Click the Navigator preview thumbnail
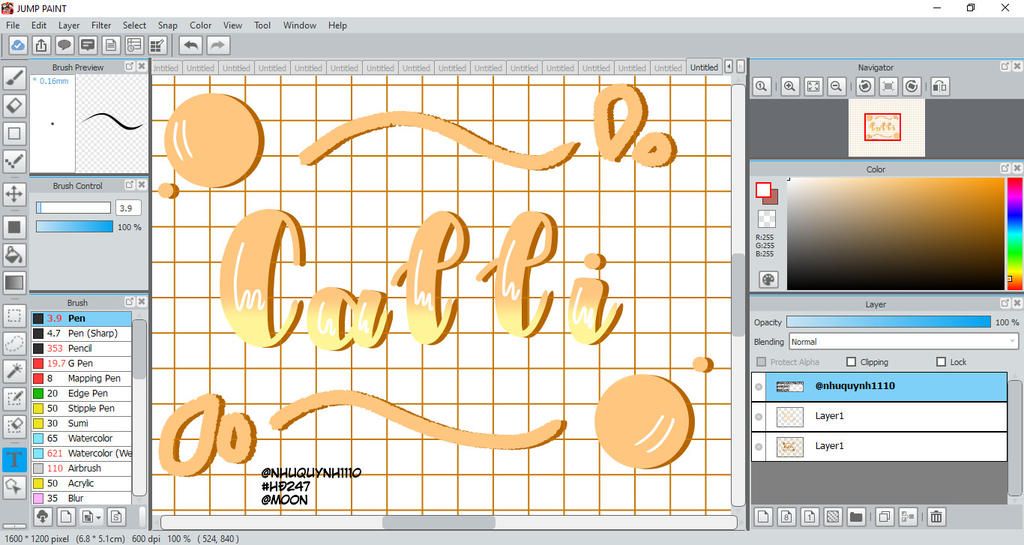Image resolution: width=1024 pixels, height=545 pixels. coord(886,127)
